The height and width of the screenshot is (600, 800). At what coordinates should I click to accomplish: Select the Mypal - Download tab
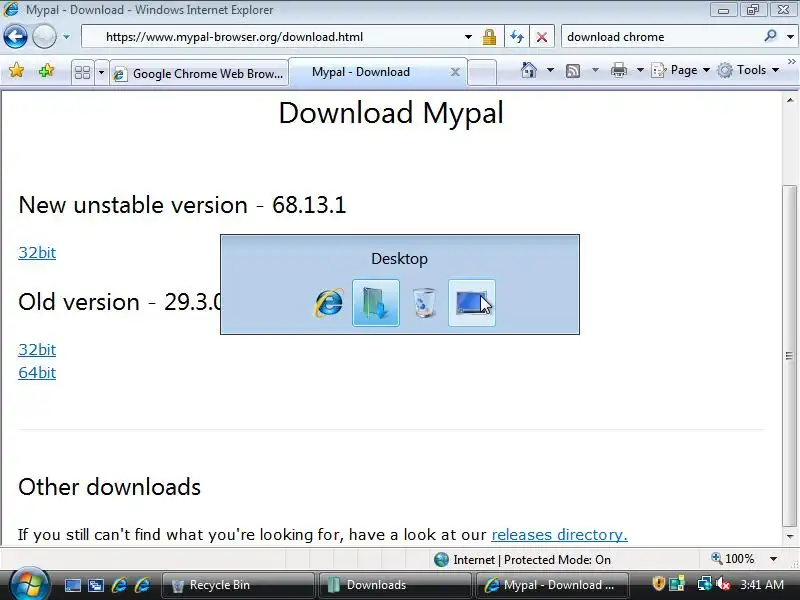point(378,72)
